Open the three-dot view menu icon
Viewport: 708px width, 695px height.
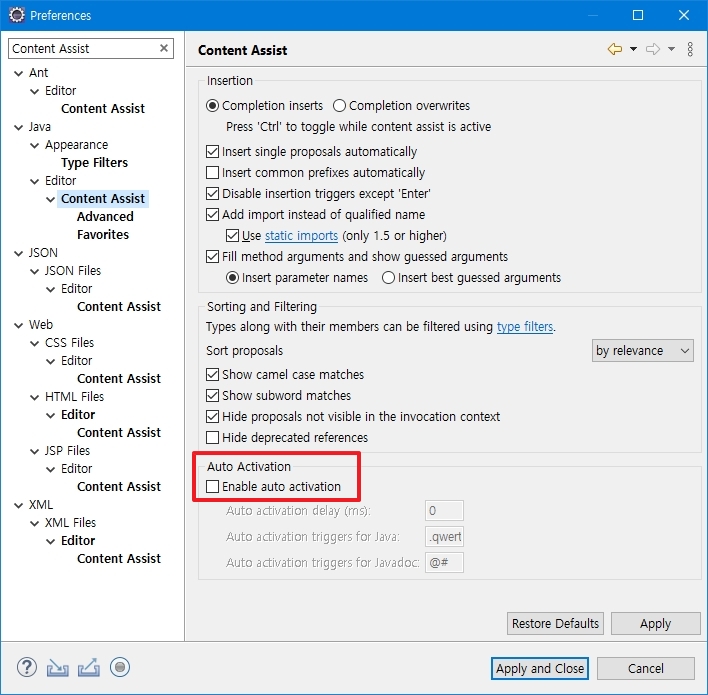690,49
